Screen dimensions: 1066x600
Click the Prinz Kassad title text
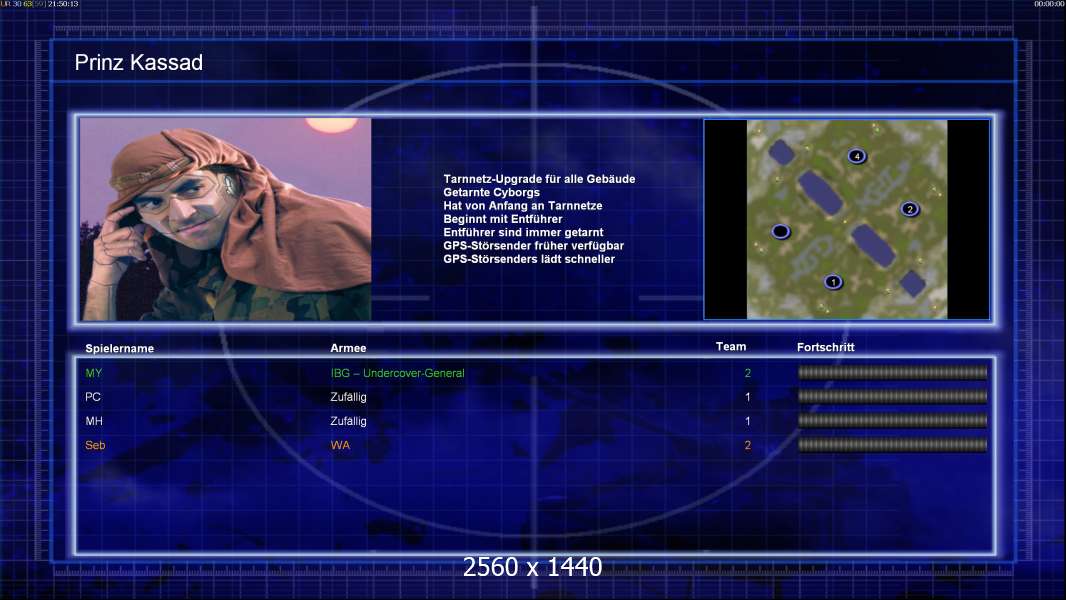click(x=139, y=63)
